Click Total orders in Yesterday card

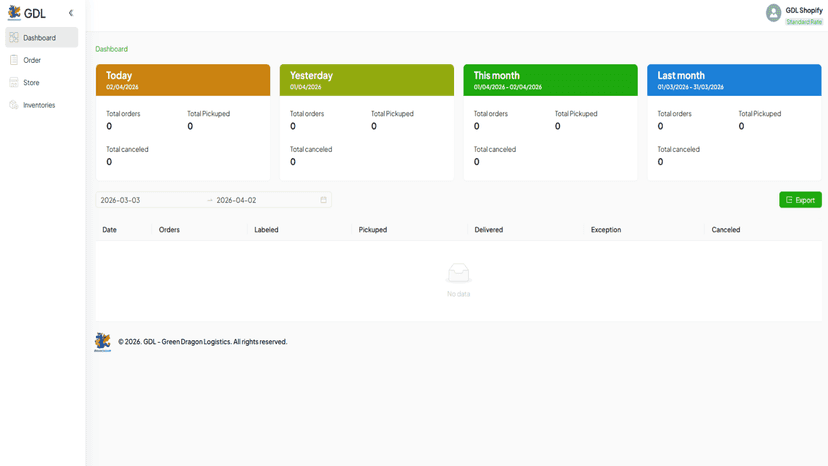[x=307, y=114]
